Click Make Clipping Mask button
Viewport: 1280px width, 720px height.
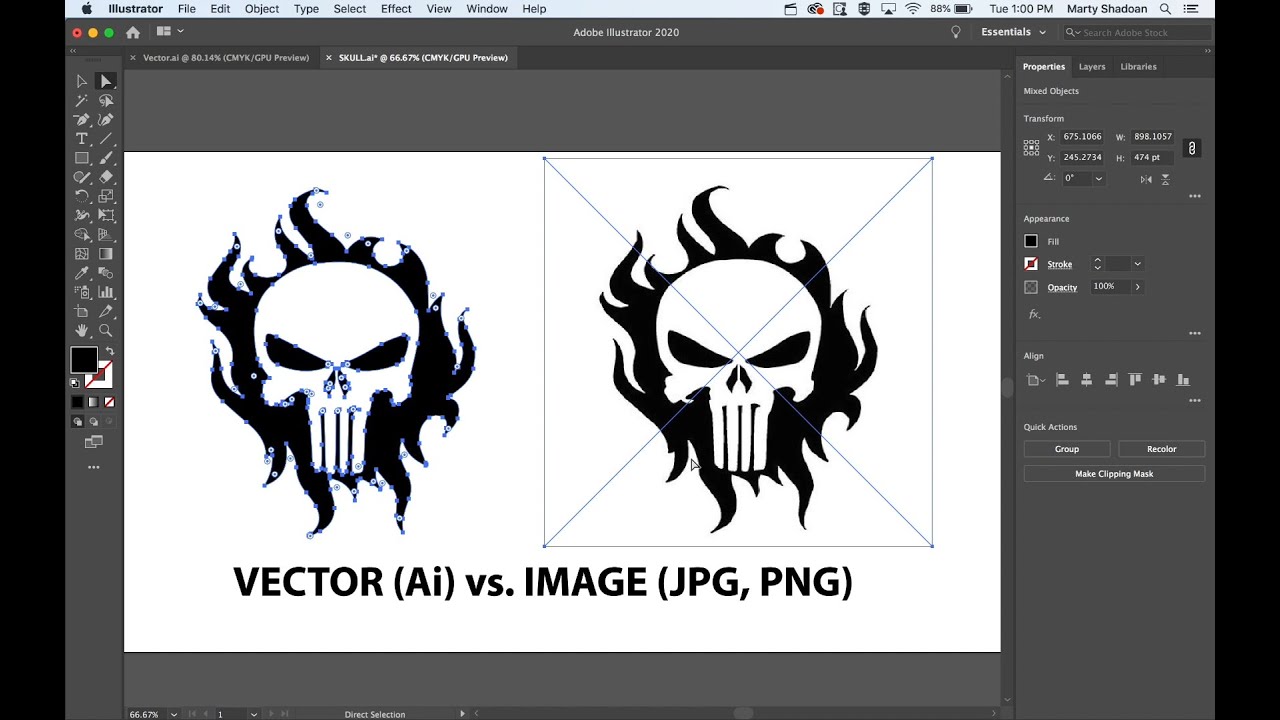pos(1114,474)
